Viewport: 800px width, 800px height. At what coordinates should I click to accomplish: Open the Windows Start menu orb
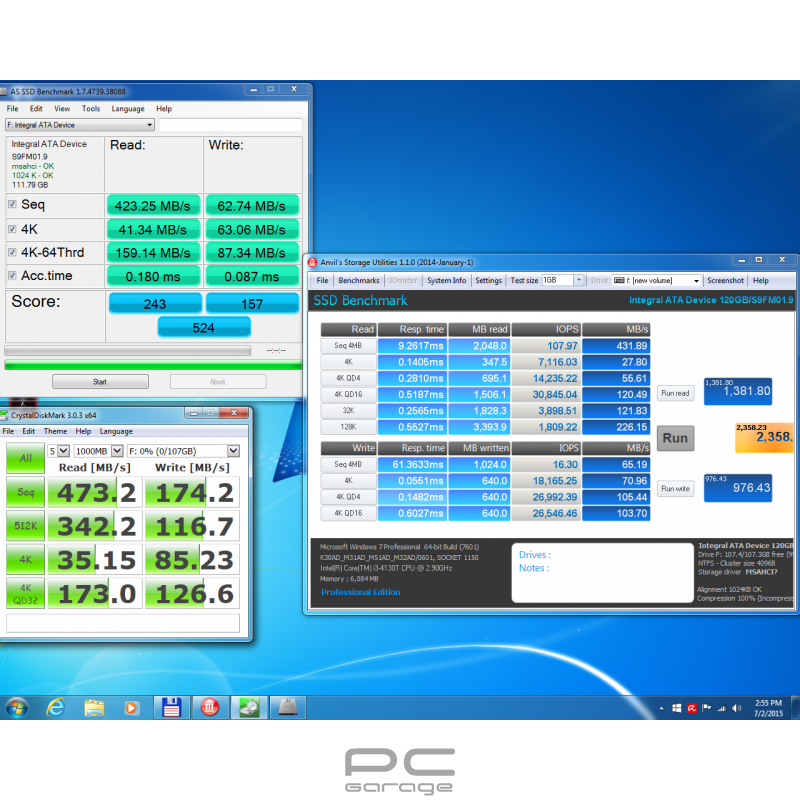click(17, 708)
